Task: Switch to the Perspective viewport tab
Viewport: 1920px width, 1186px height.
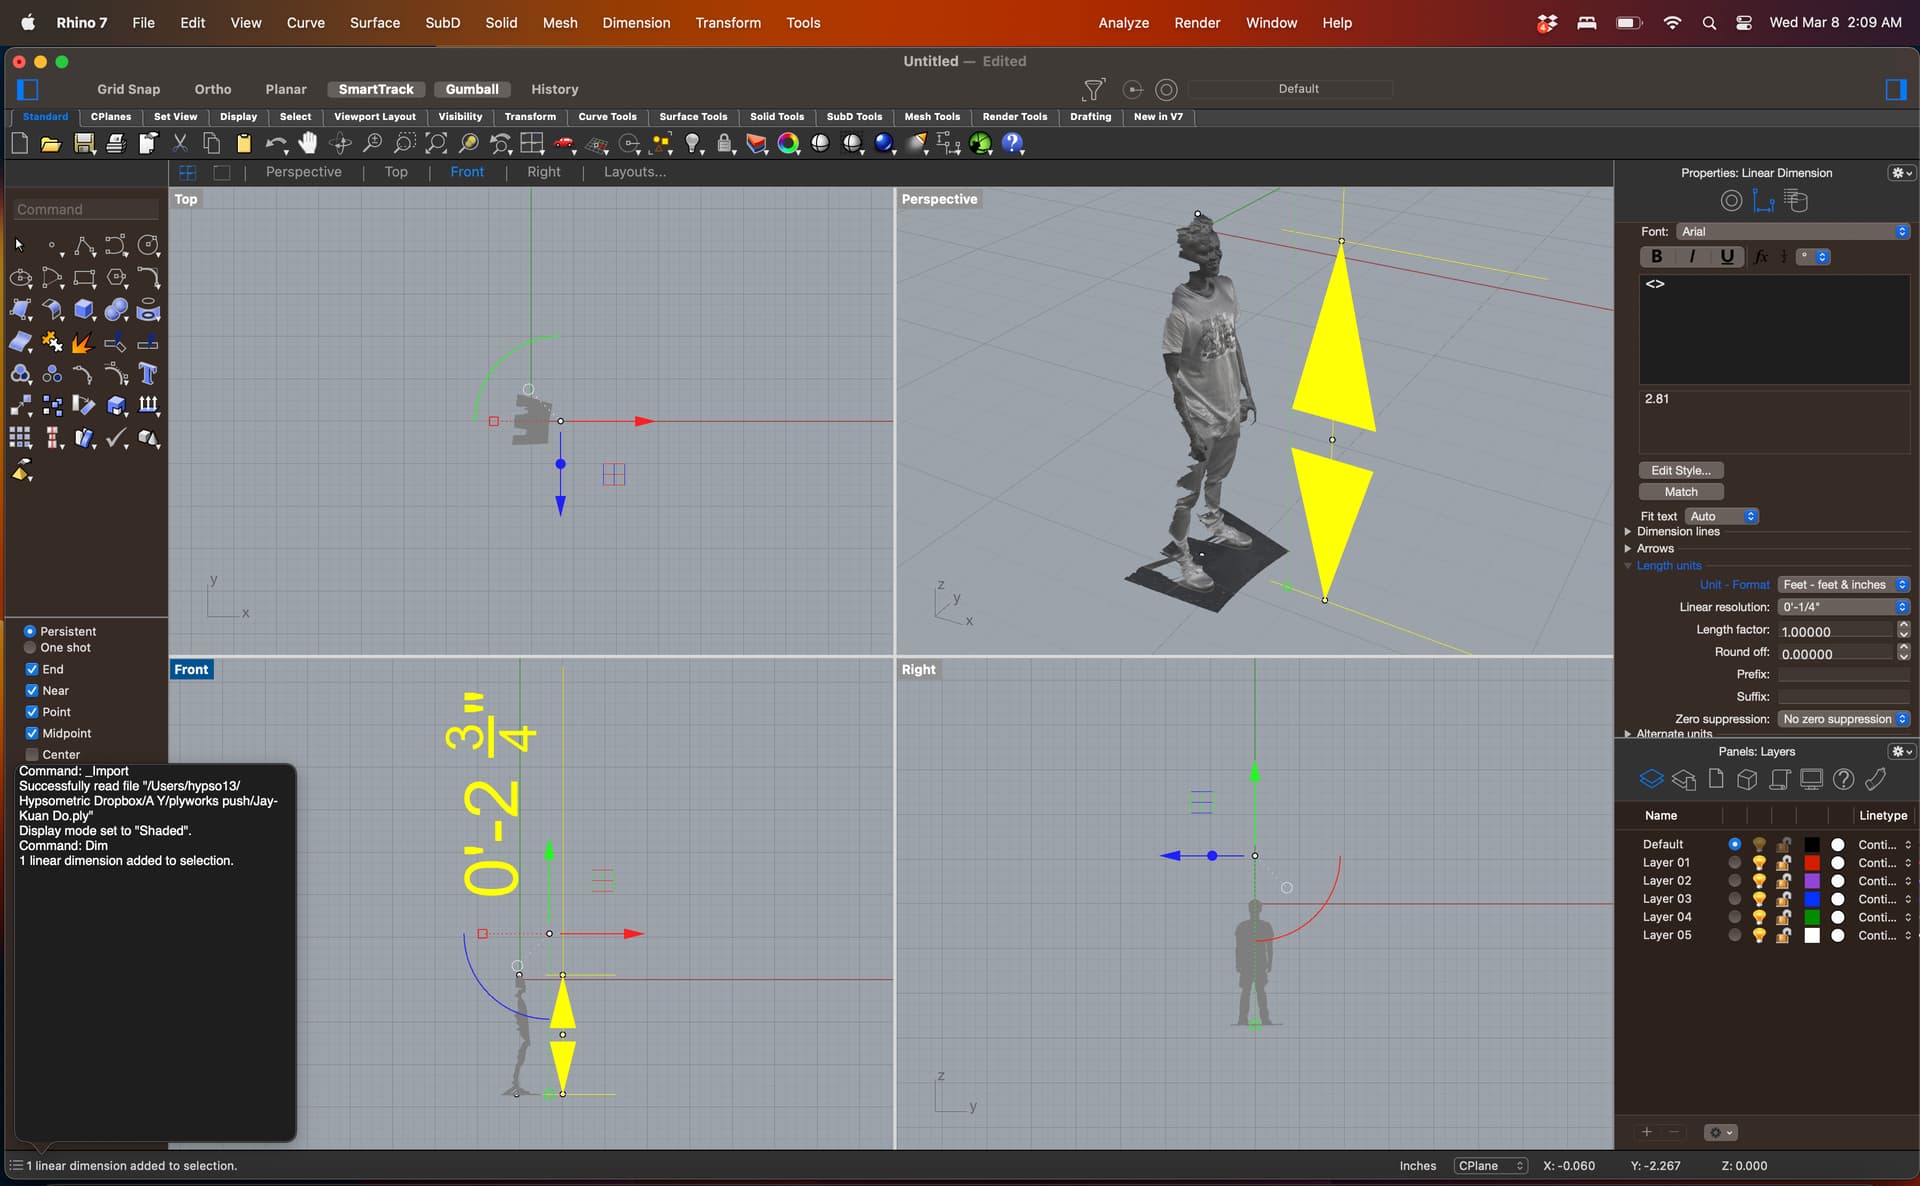Action: pyautogui.click(x=303, y=172)
